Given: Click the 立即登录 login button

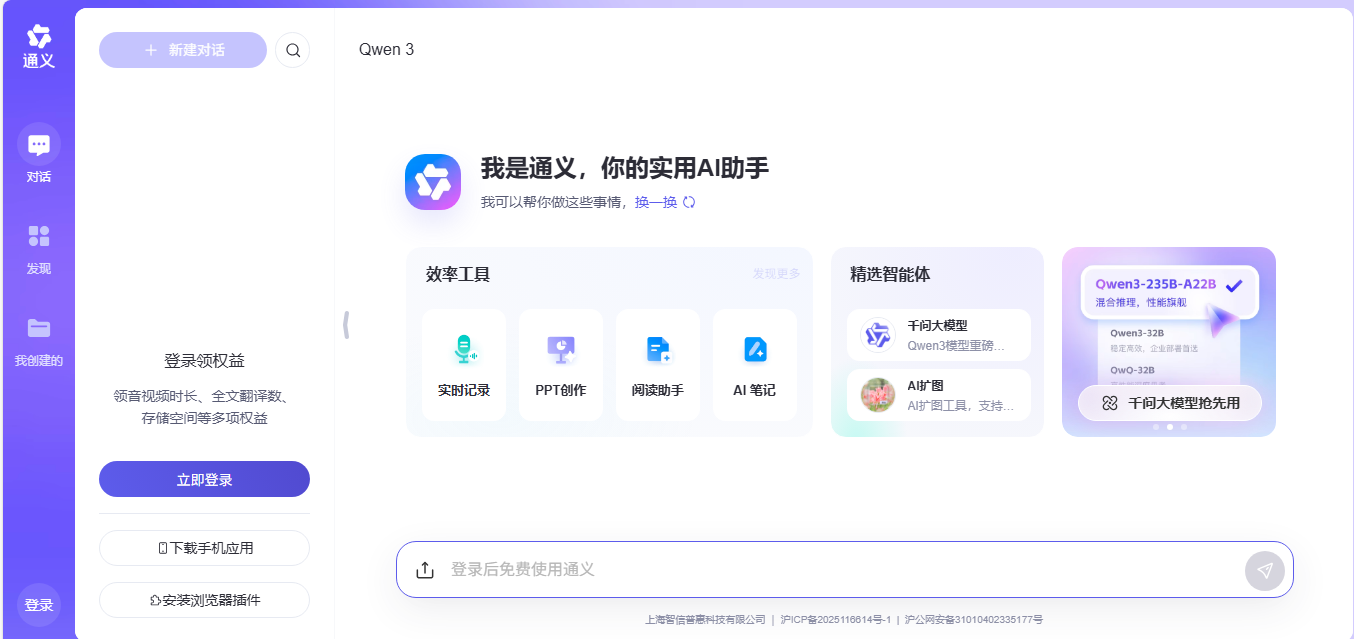Looking at the screenshot, I should coord(204,479).
